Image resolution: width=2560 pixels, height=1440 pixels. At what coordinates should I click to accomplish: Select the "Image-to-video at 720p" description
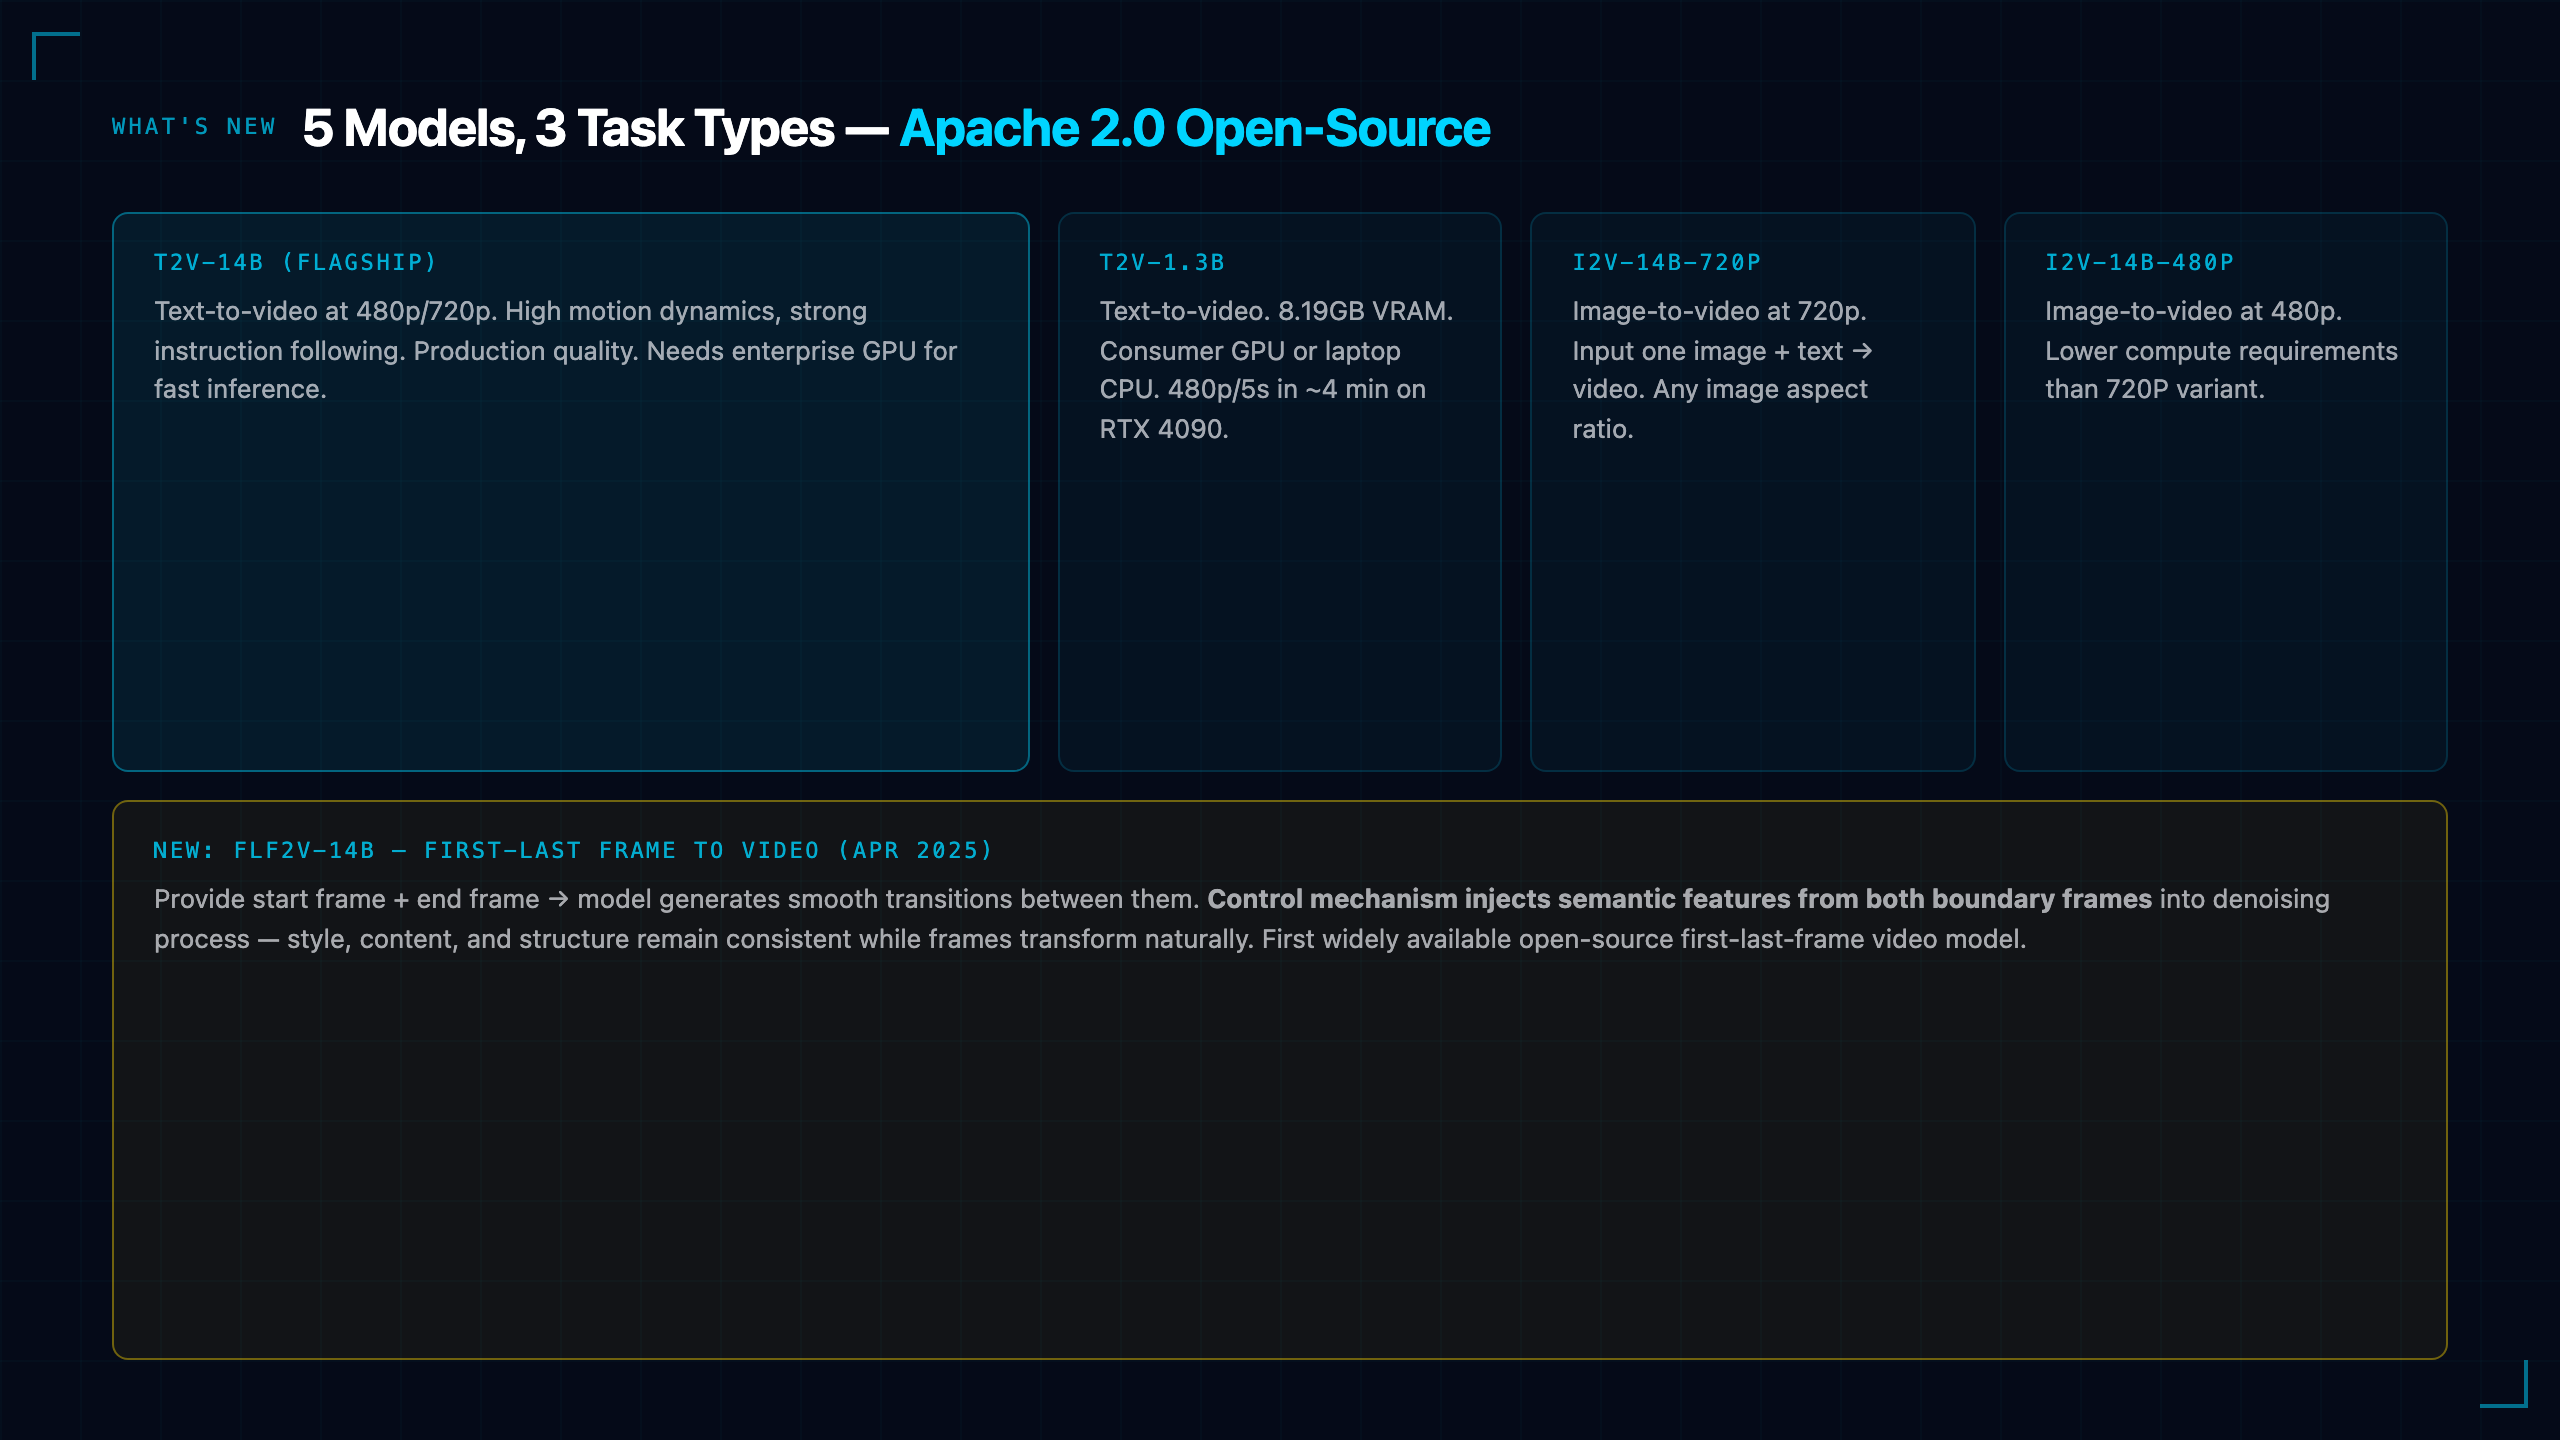point(1719,311)
